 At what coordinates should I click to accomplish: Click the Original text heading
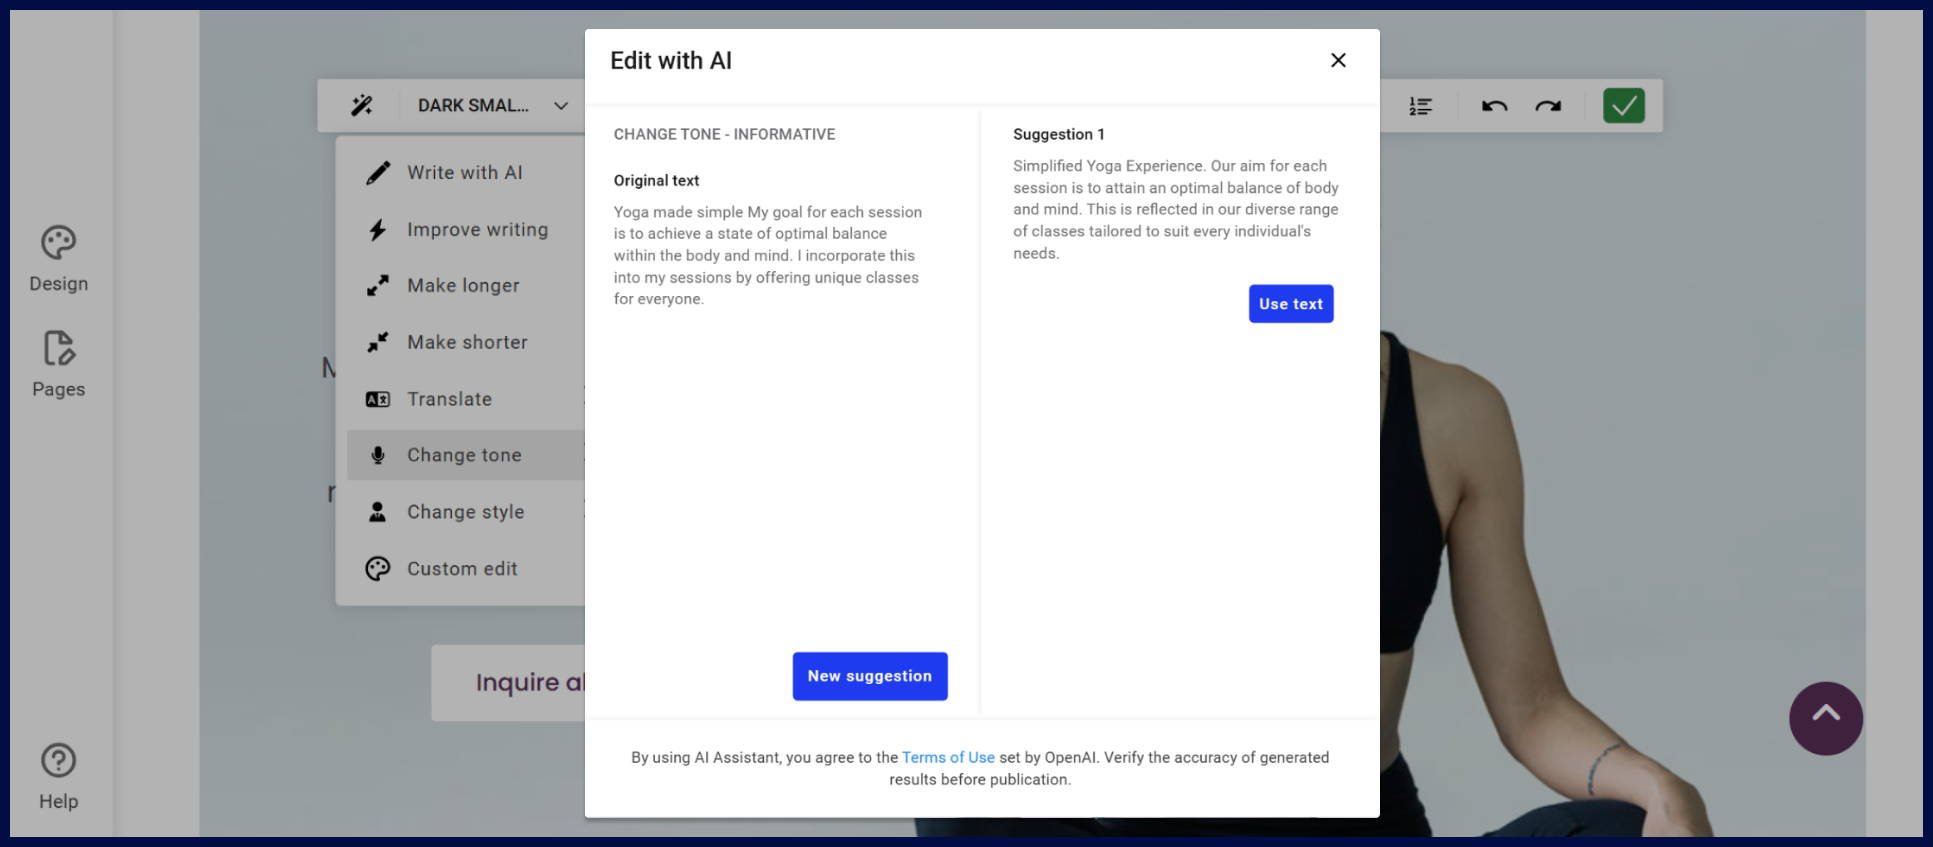pyautogui.click(x=656, y=181)
